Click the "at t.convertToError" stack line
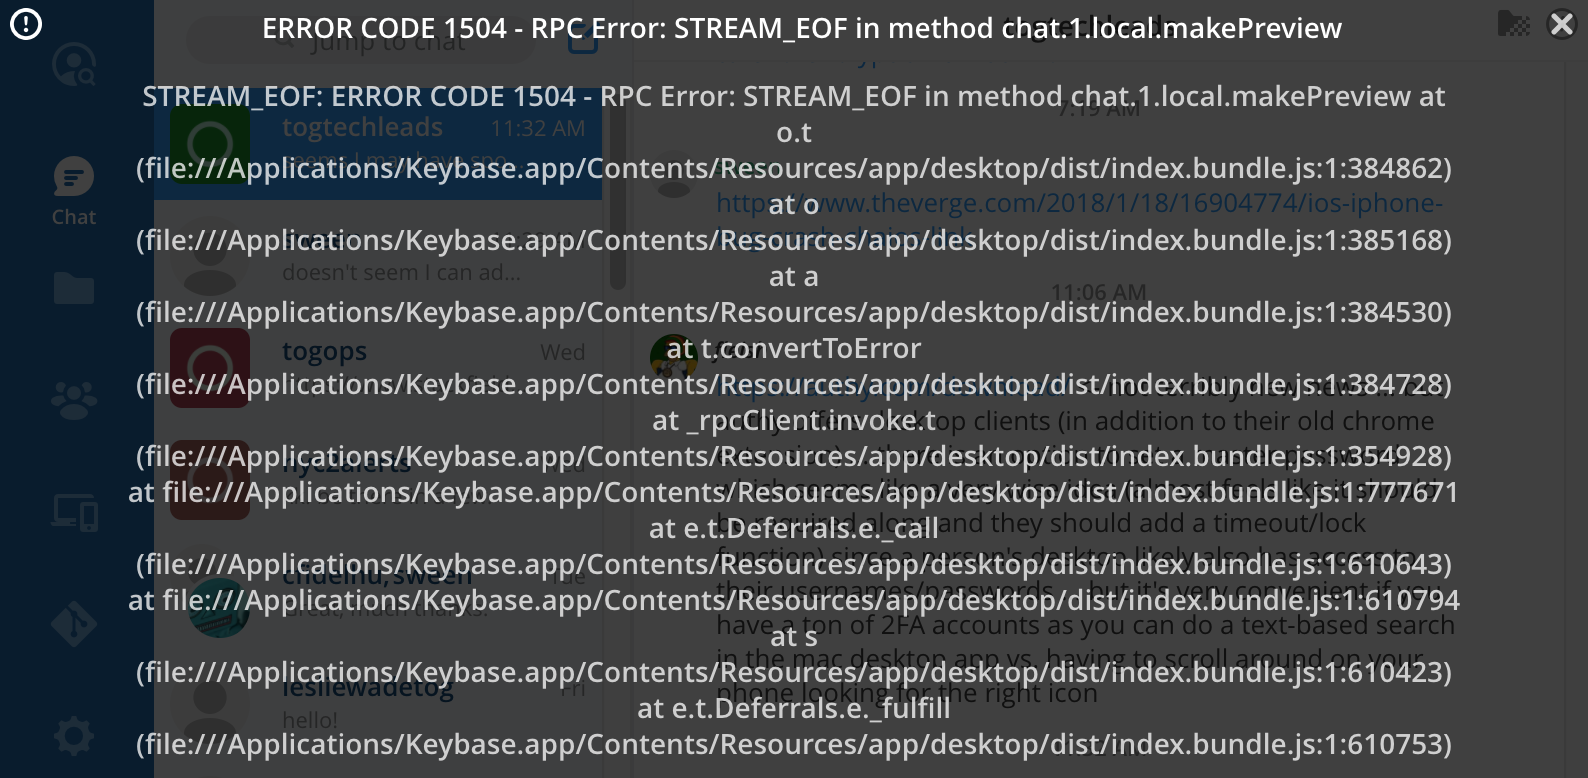 794,348
